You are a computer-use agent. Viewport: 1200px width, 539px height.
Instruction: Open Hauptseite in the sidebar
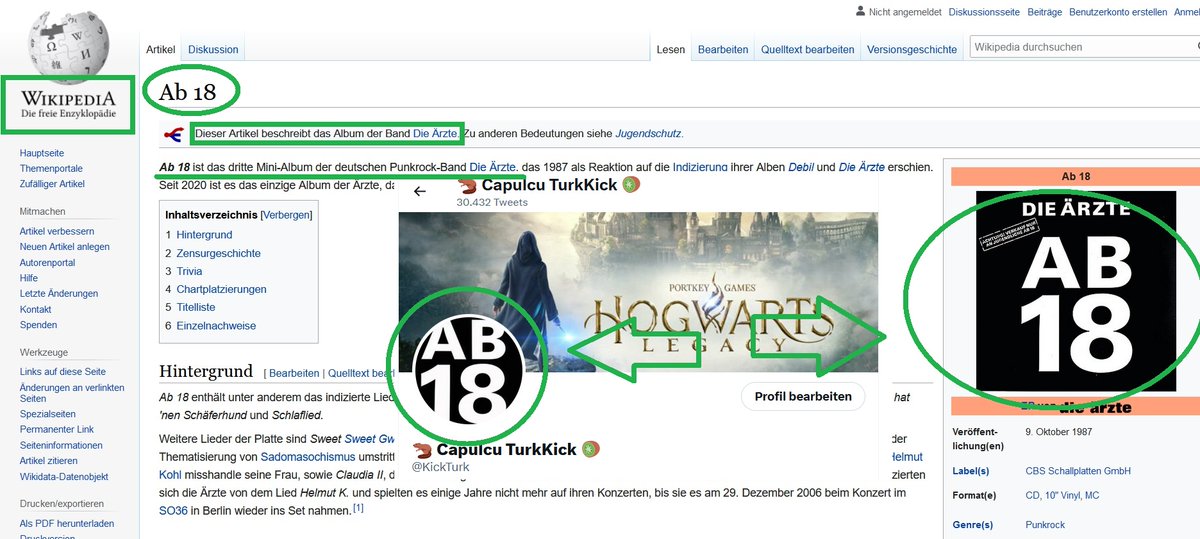tap(42, 153)
